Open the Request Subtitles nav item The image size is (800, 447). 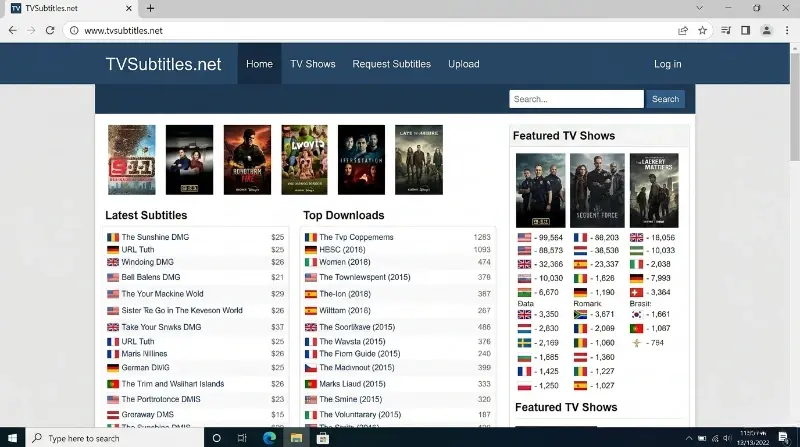391,64
